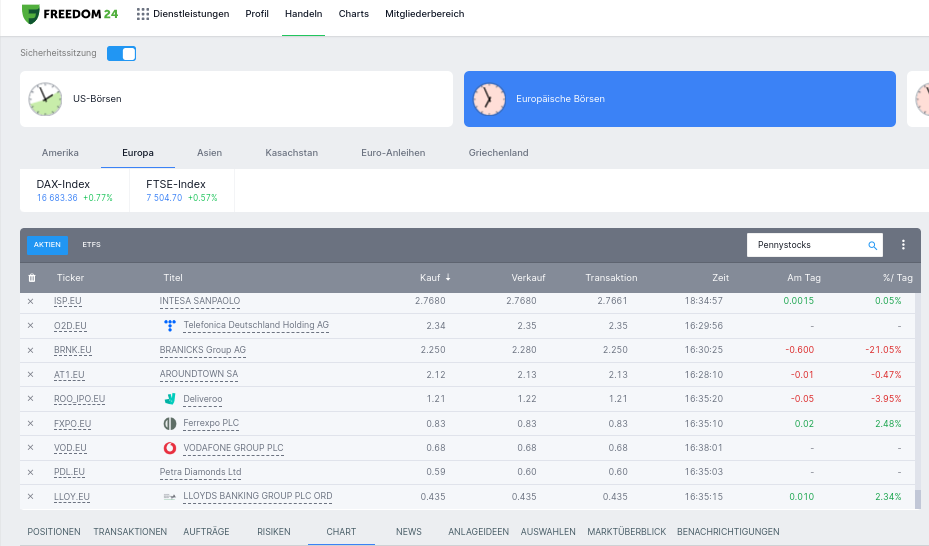Toggle the Sicherheitssitzung switch
Screen dimensions: 929x546
(121, 53)
